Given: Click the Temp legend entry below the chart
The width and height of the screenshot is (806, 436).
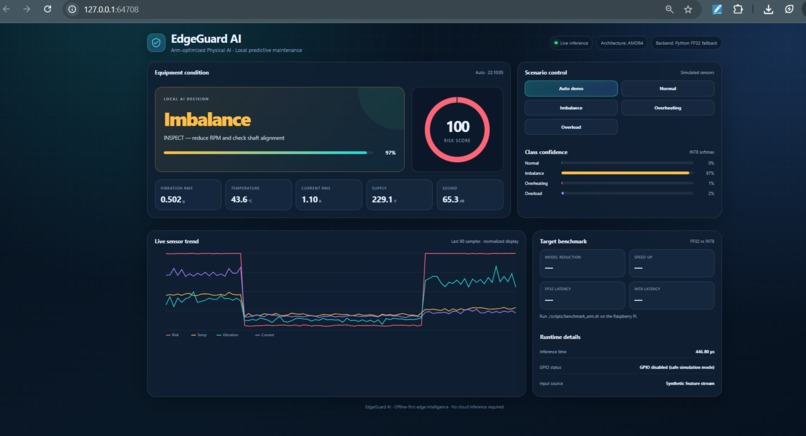Looking at the screenshot, I should (x=198, y=335).
